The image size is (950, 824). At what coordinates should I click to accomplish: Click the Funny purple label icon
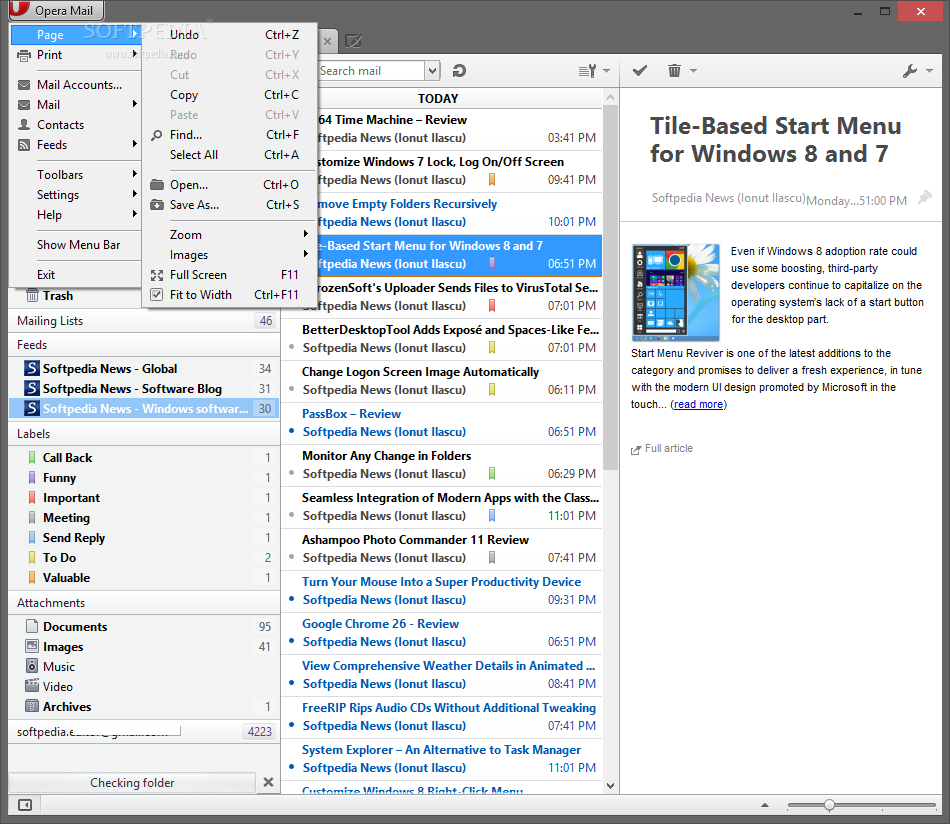pos(32,477)
